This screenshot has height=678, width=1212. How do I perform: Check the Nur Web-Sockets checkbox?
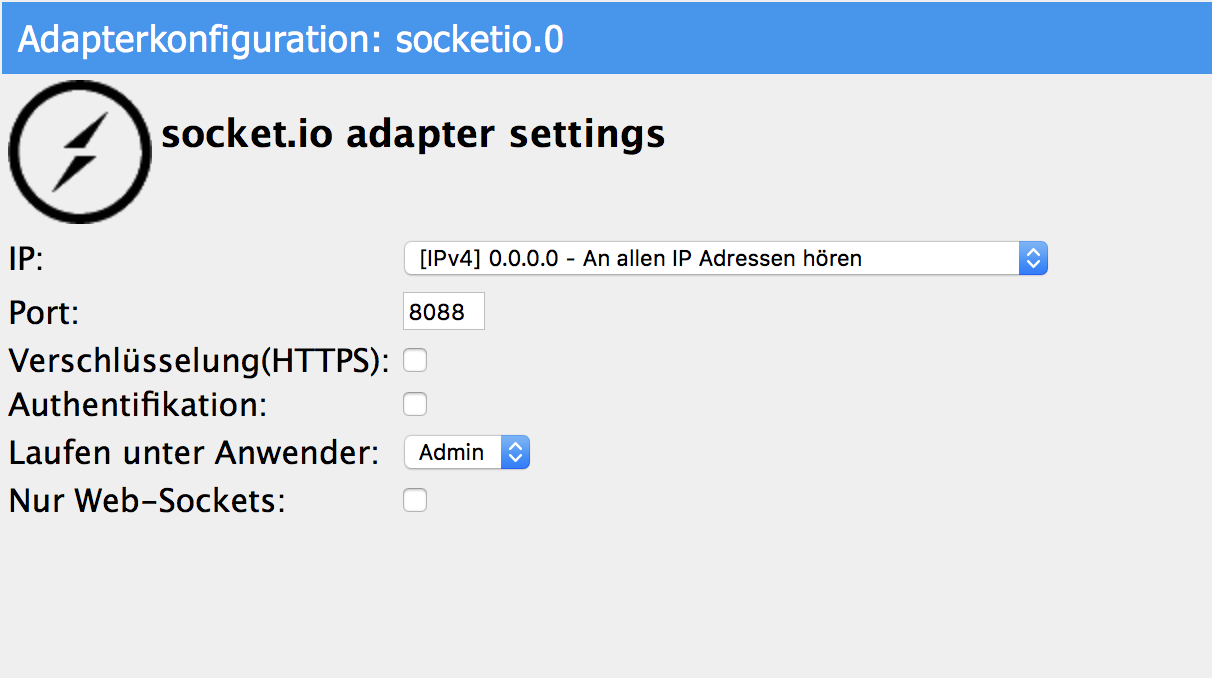point(415,500)
